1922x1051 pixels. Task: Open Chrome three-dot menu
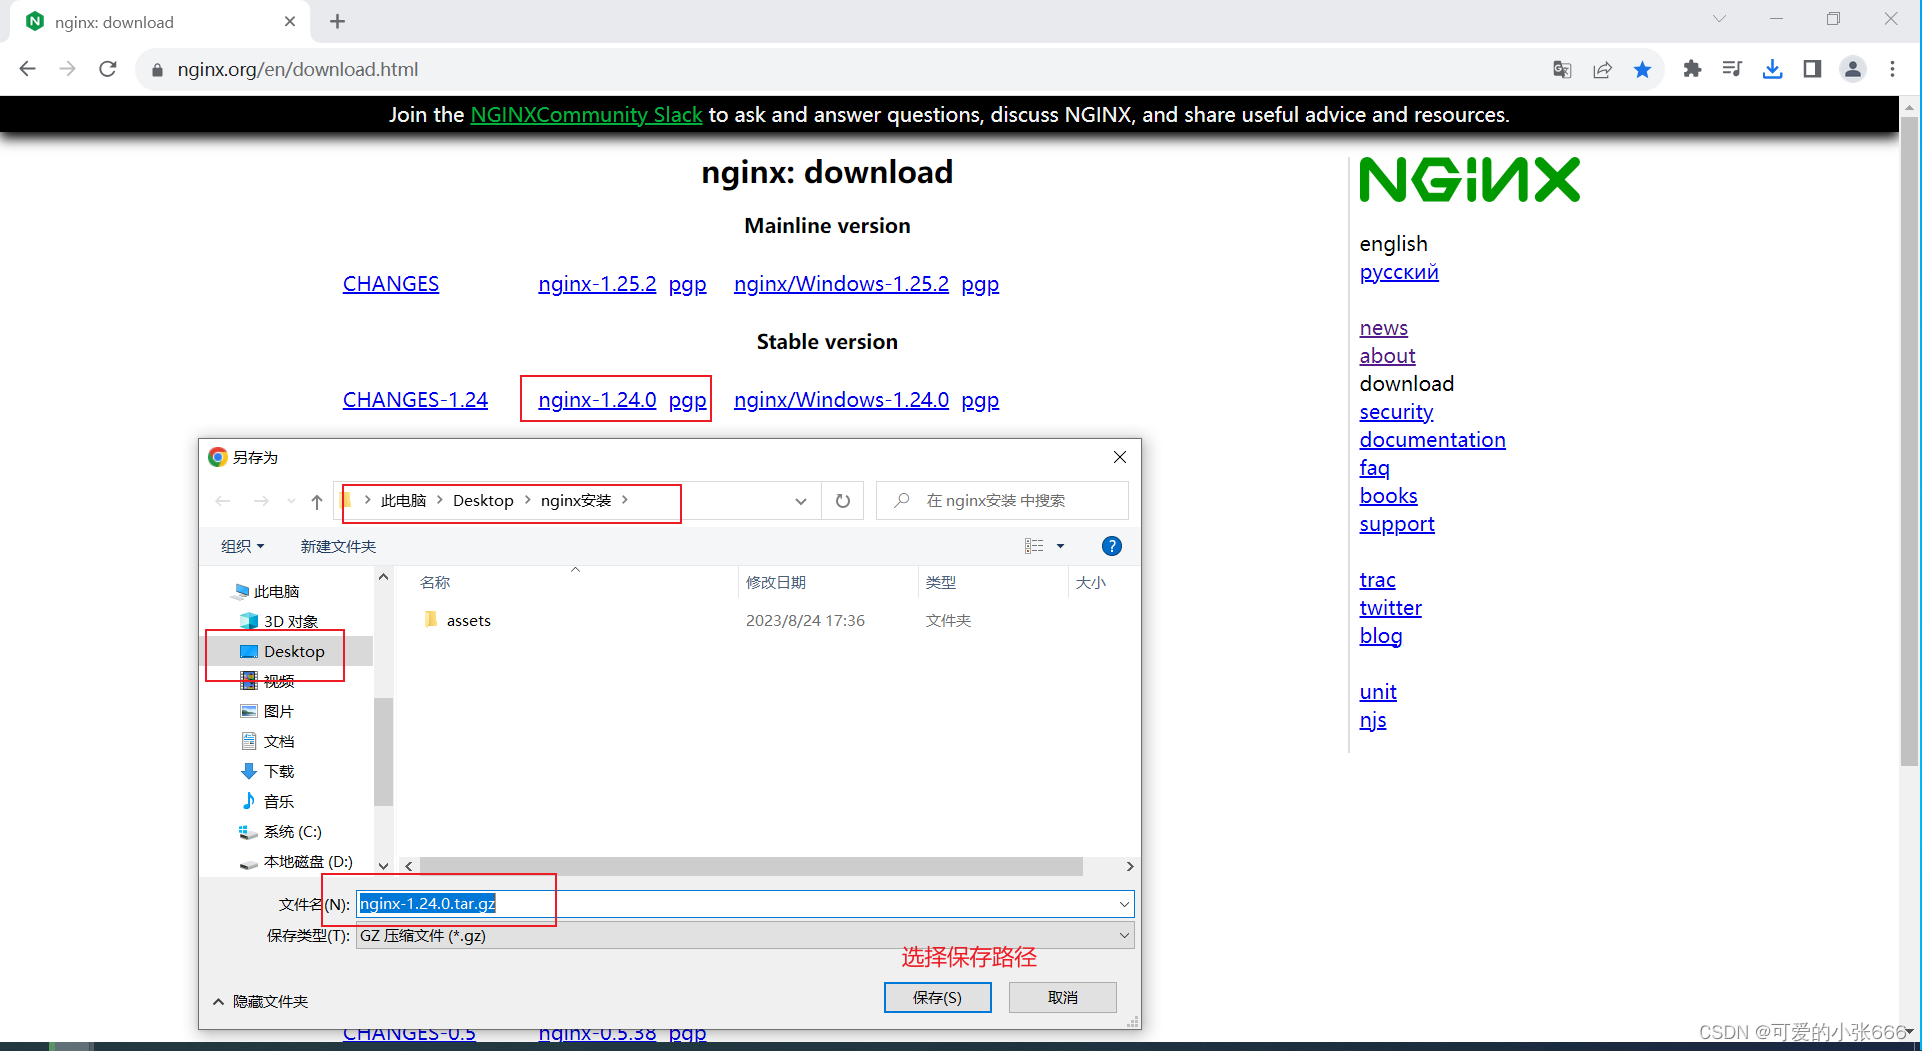1892,69
